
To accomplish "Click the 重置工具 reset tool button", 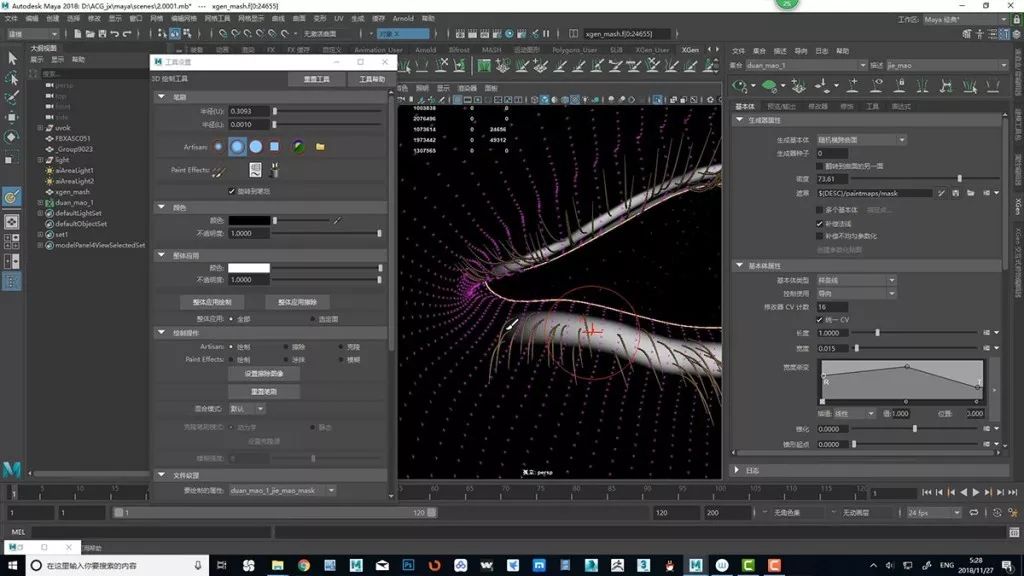I will pyautogui.click(x=317, y=79).
